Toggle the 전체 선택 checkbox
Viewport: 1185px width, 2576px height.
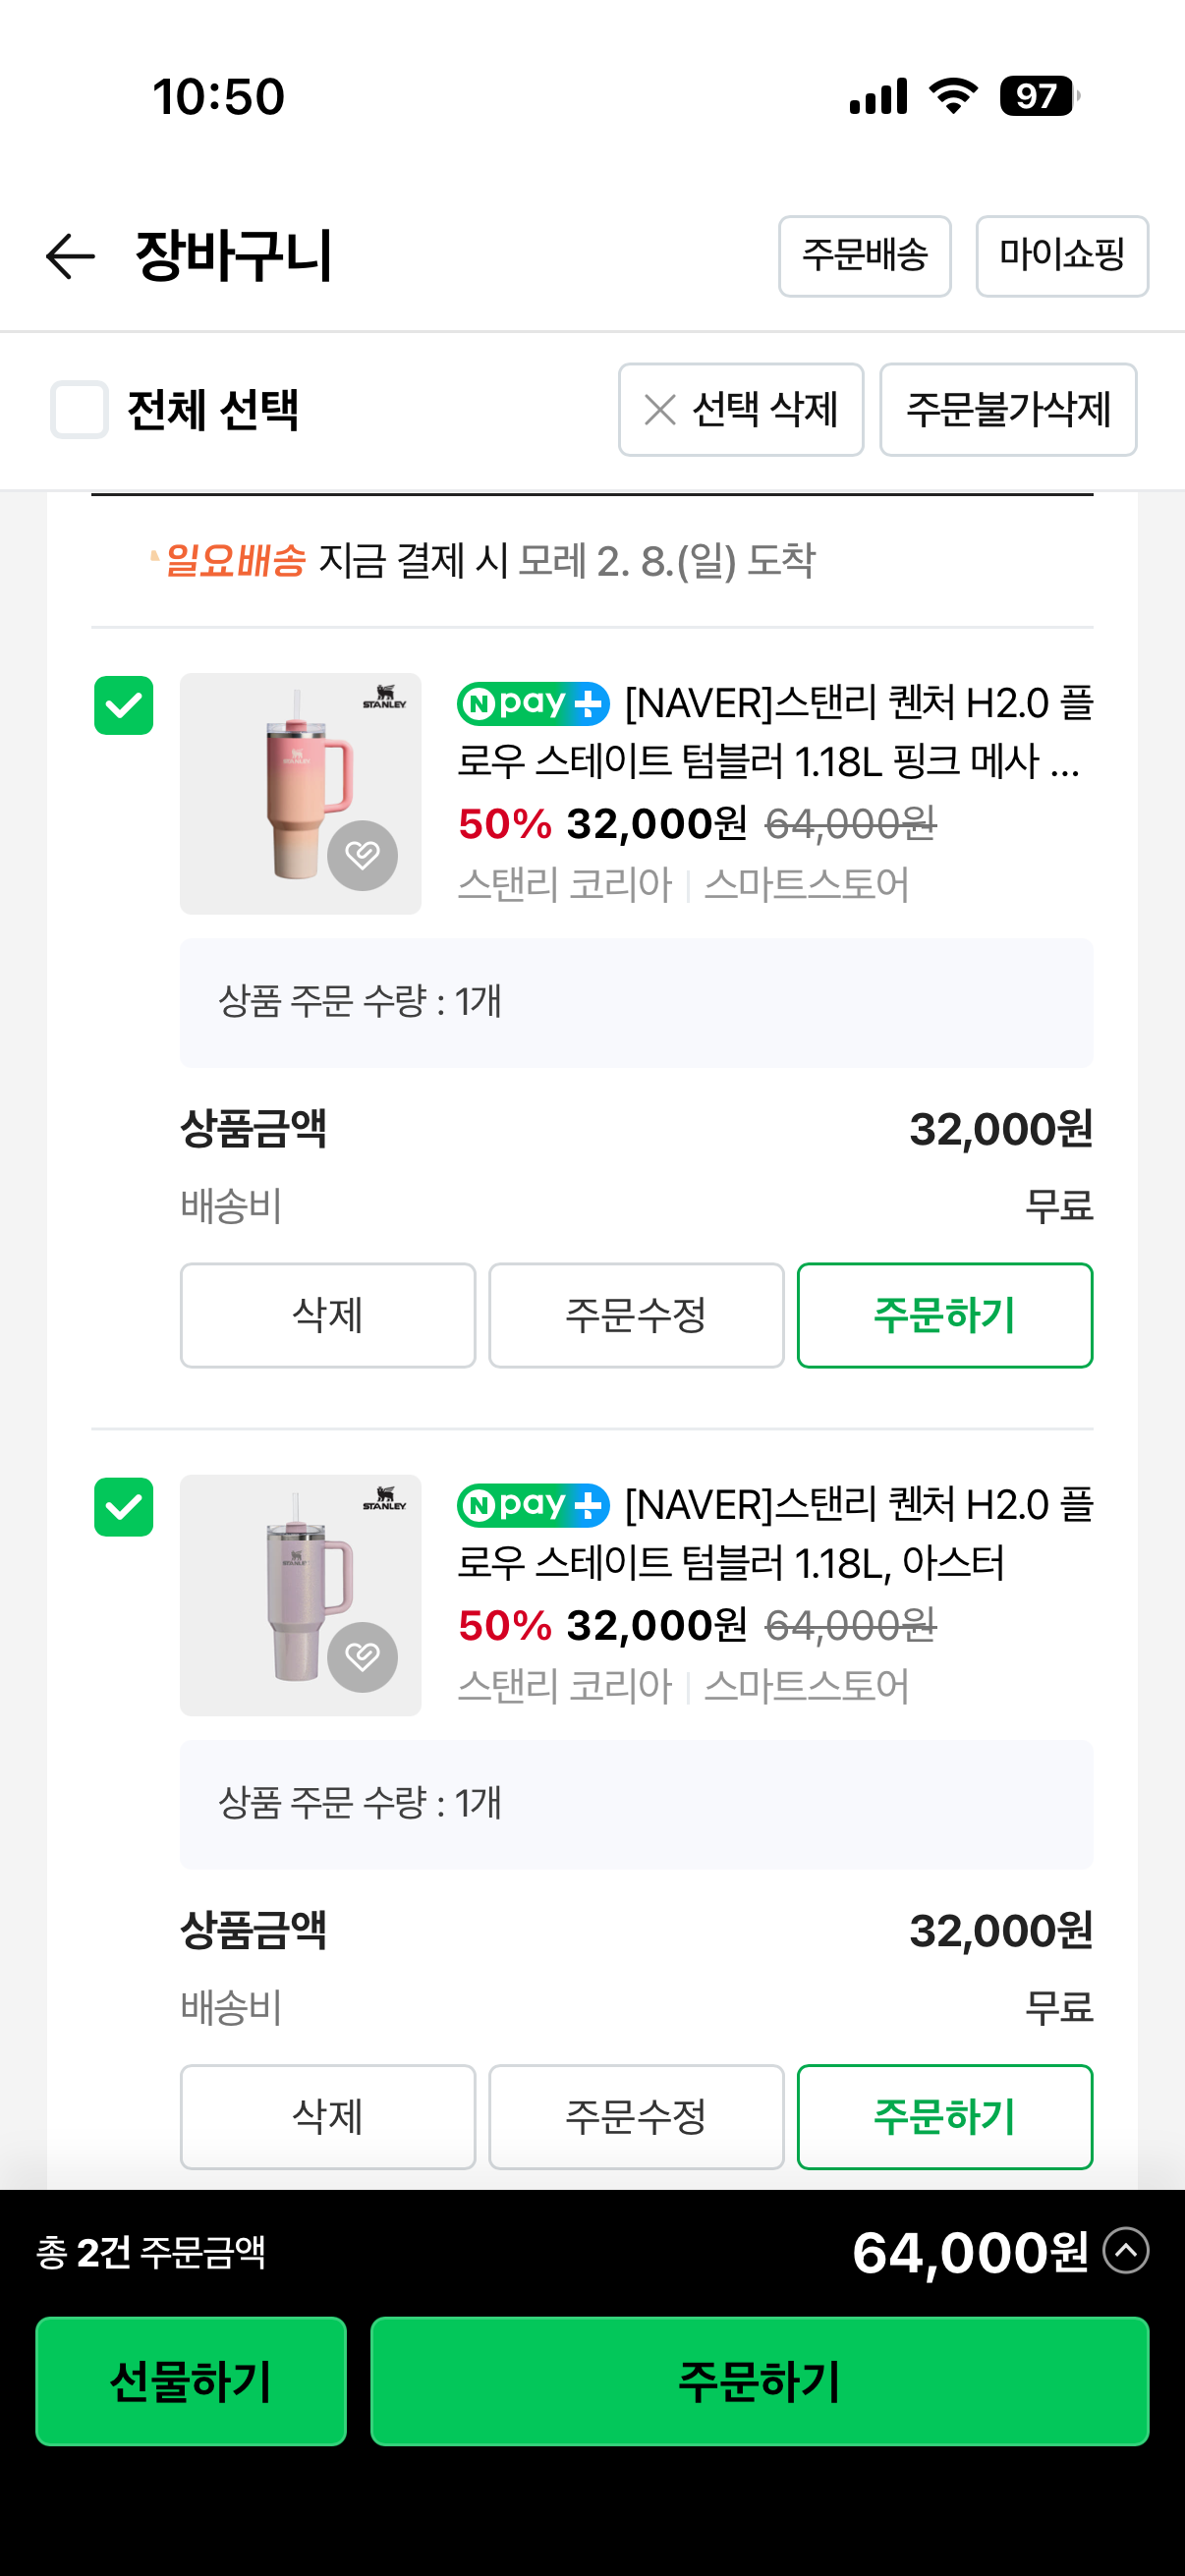click(80, 410)
